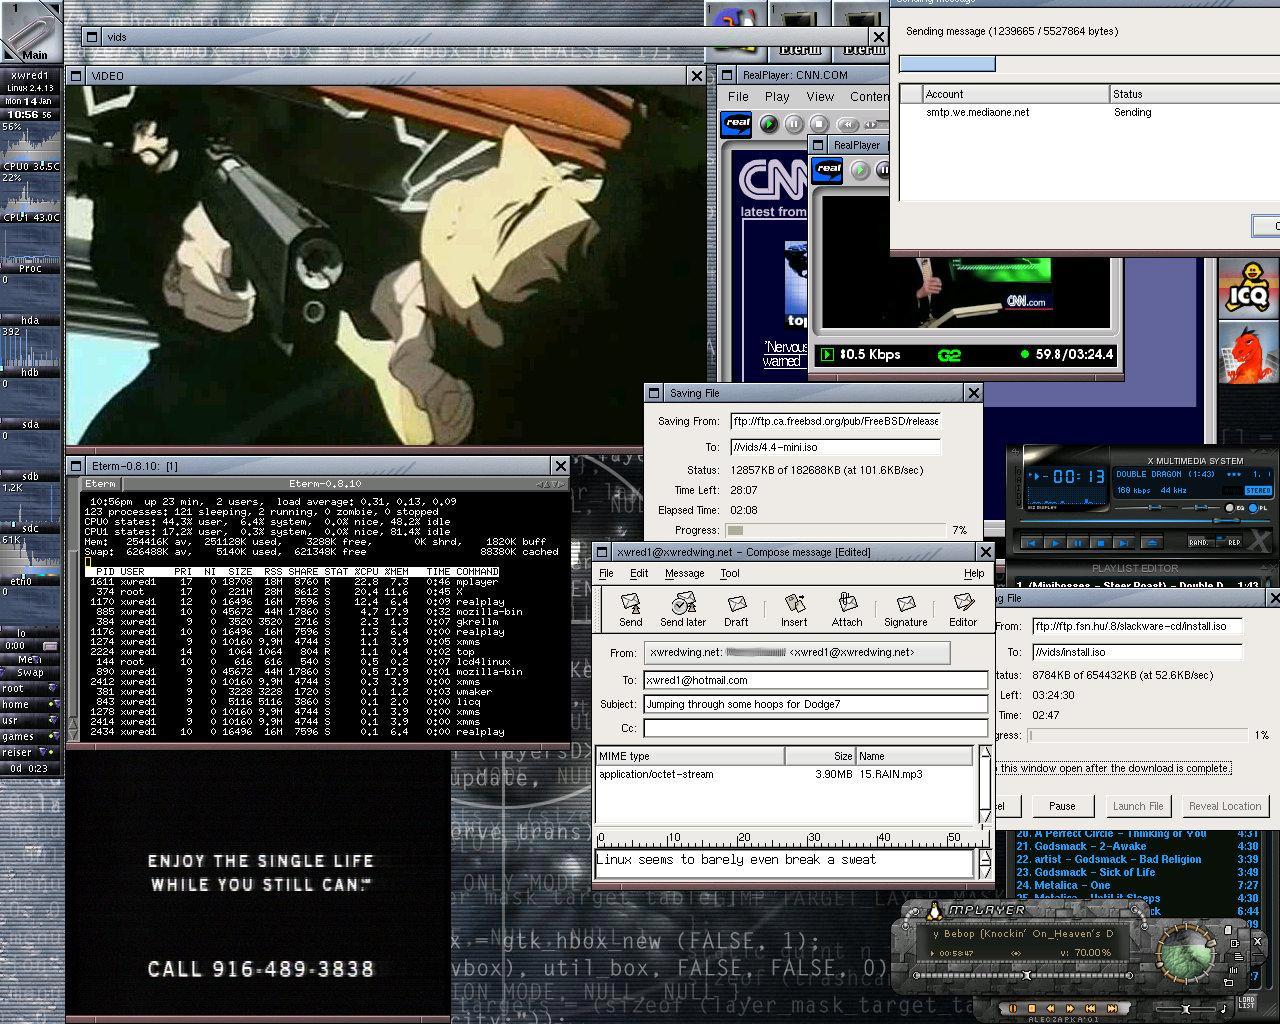Select the 15.RAIN.mp3 attachment row
This screenshot has width=1280, height=1024.
click(x=784, y=774)
